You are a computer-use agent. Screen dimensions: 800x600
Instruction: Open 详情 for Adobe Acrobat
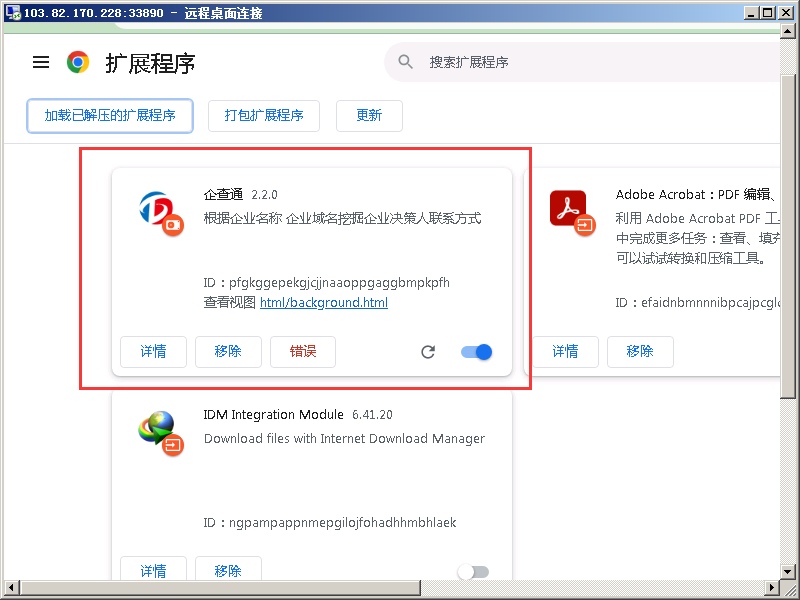click(x=565, y=352)
